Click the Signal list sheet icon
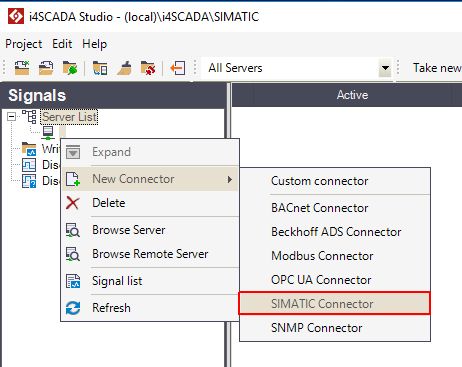462x367 pixels. point(73,281)
